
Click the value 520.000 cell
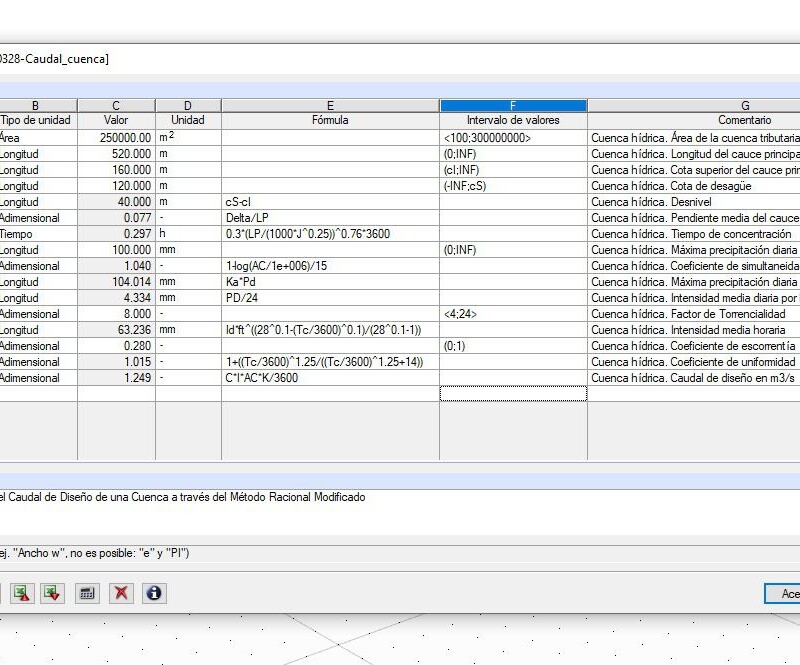116,154
